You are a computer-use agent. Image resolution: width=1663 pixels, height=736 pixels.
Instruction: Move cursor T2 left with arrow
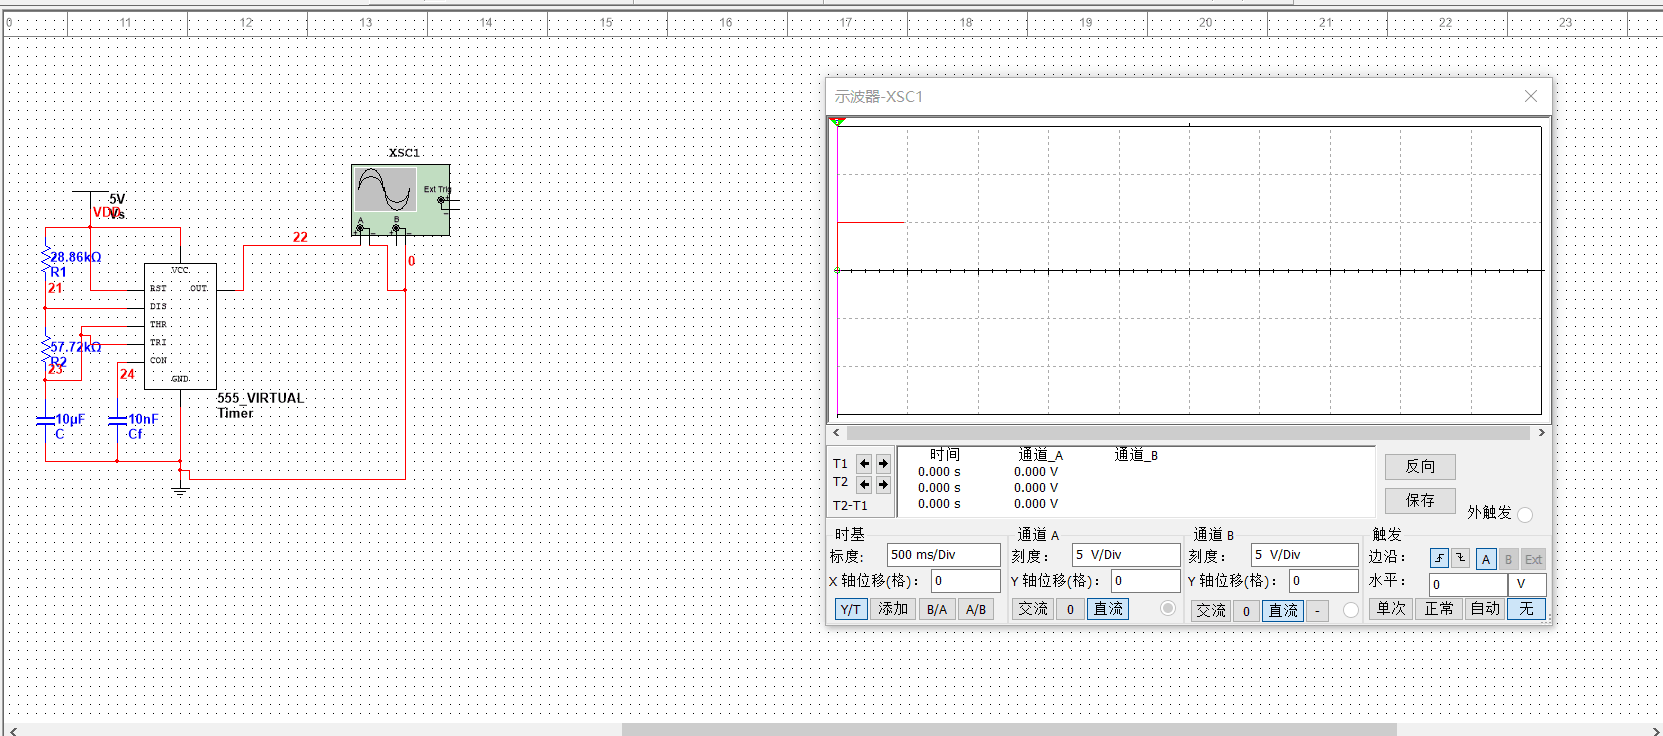click(x=865, y=484)
